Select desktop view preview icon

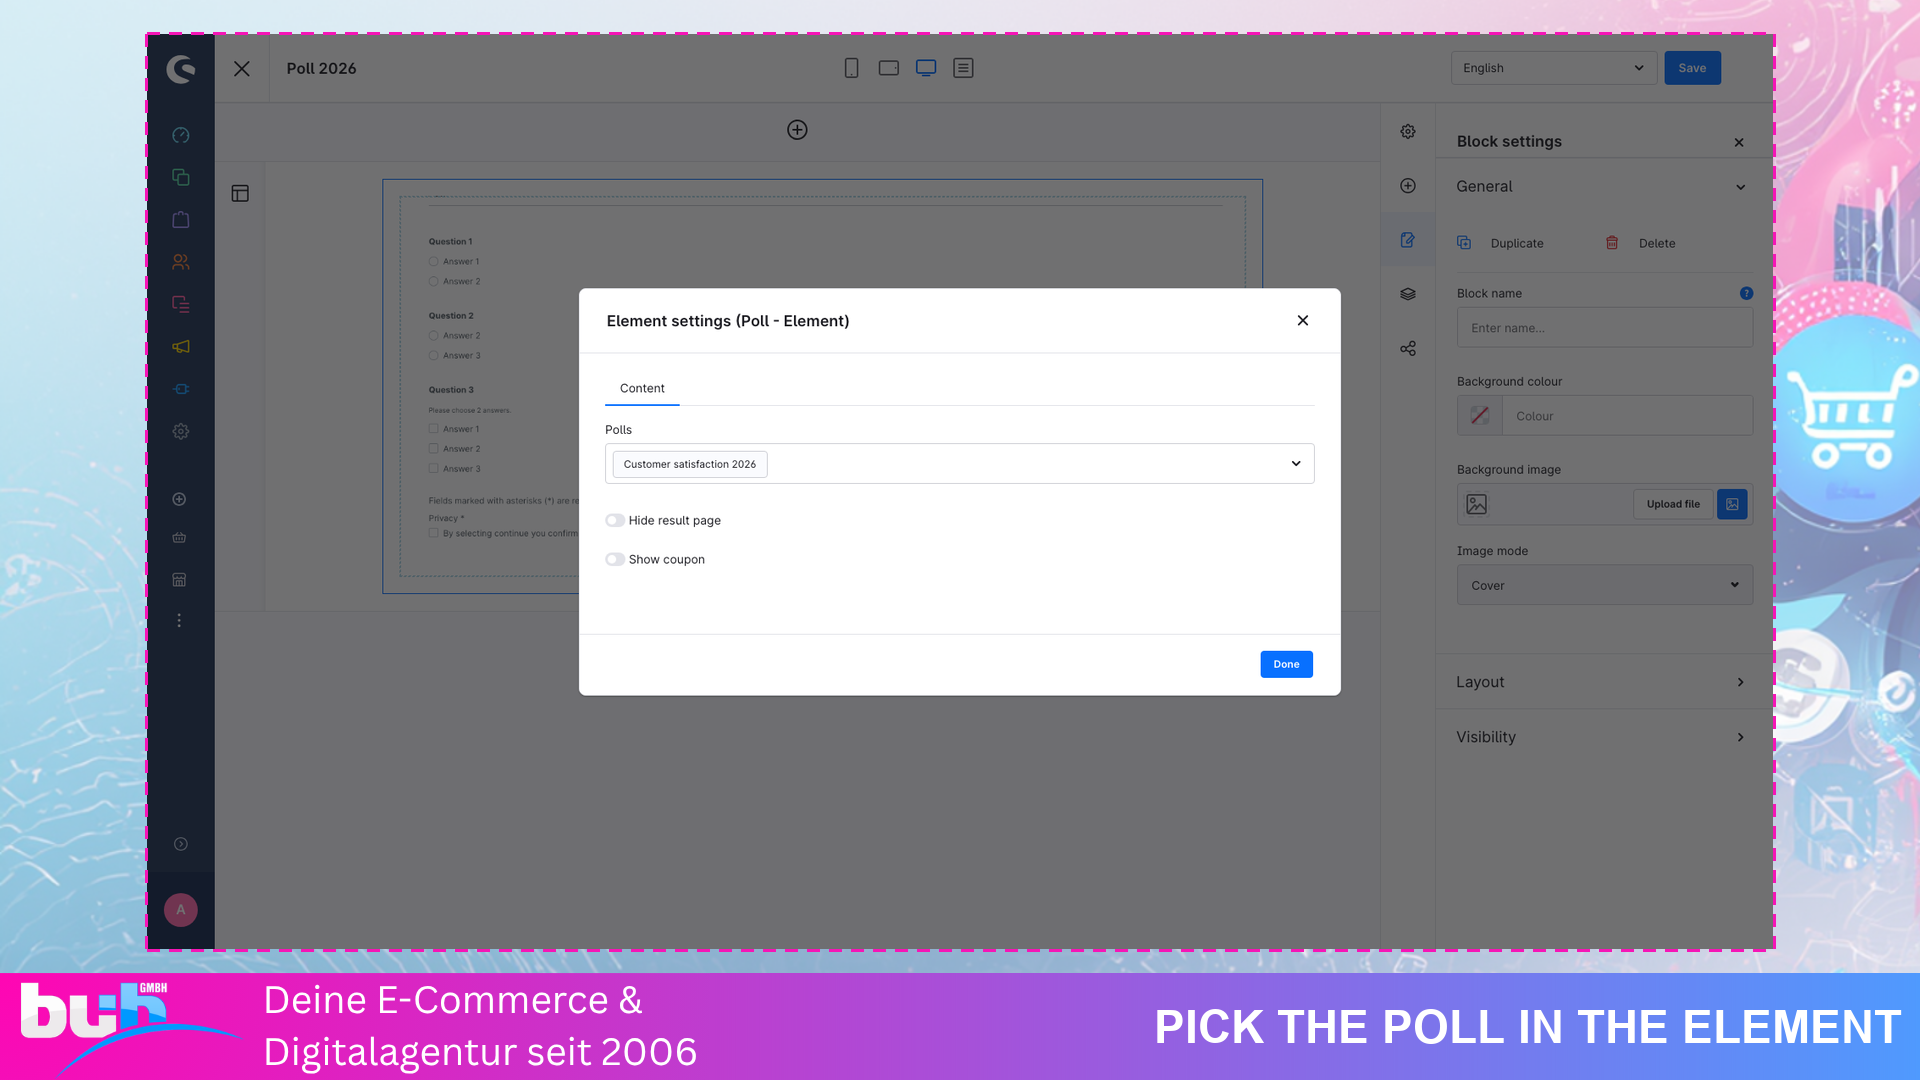pos(926,68)
